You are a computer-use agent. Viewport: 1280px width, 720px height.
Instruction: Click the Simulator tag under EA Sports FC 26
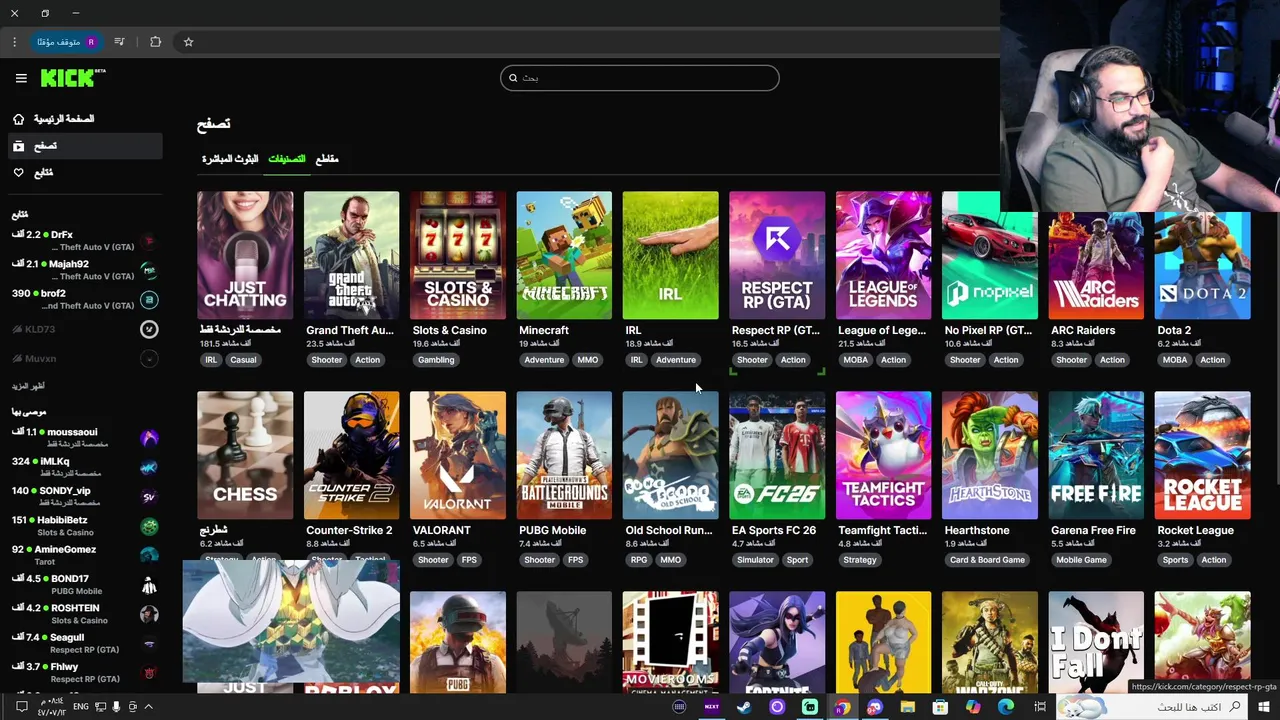(755, 560)
